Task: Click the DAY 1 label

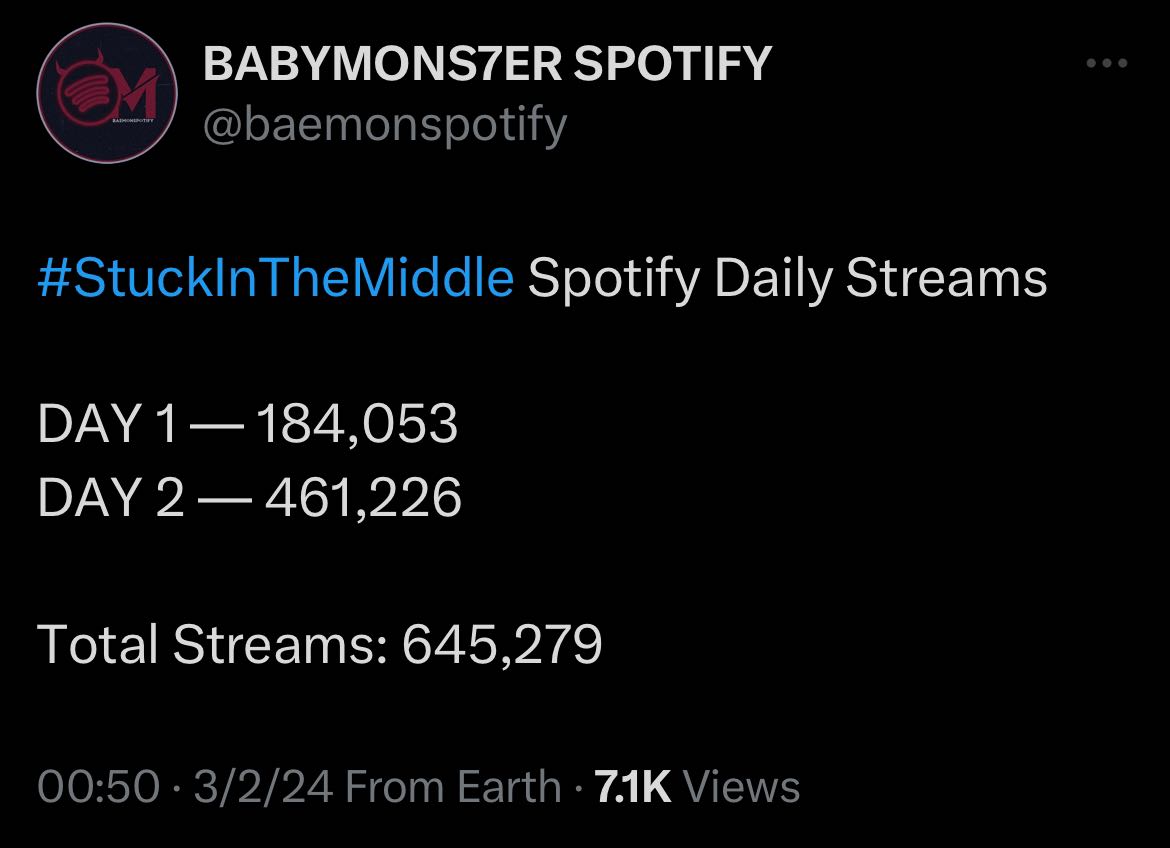Action: 107,423
